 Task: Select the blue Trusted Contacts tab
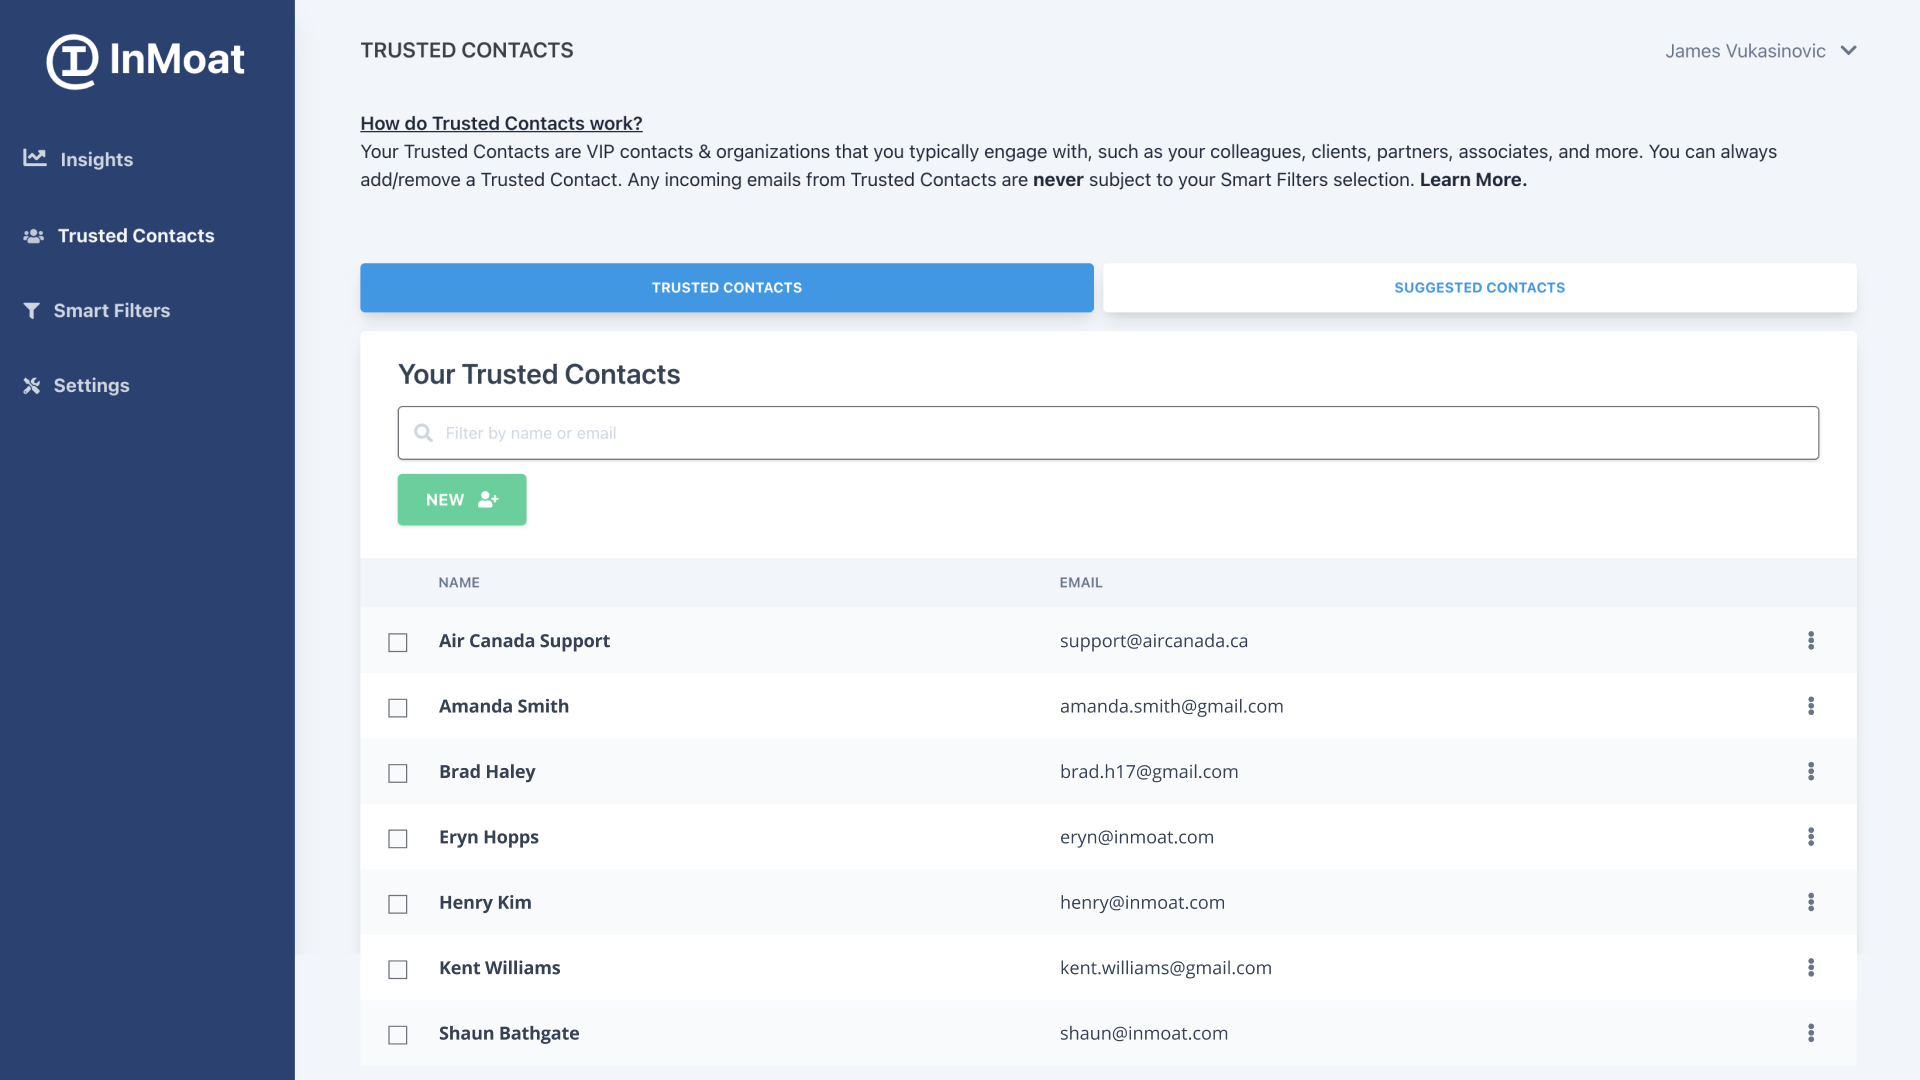coord(726,288)
